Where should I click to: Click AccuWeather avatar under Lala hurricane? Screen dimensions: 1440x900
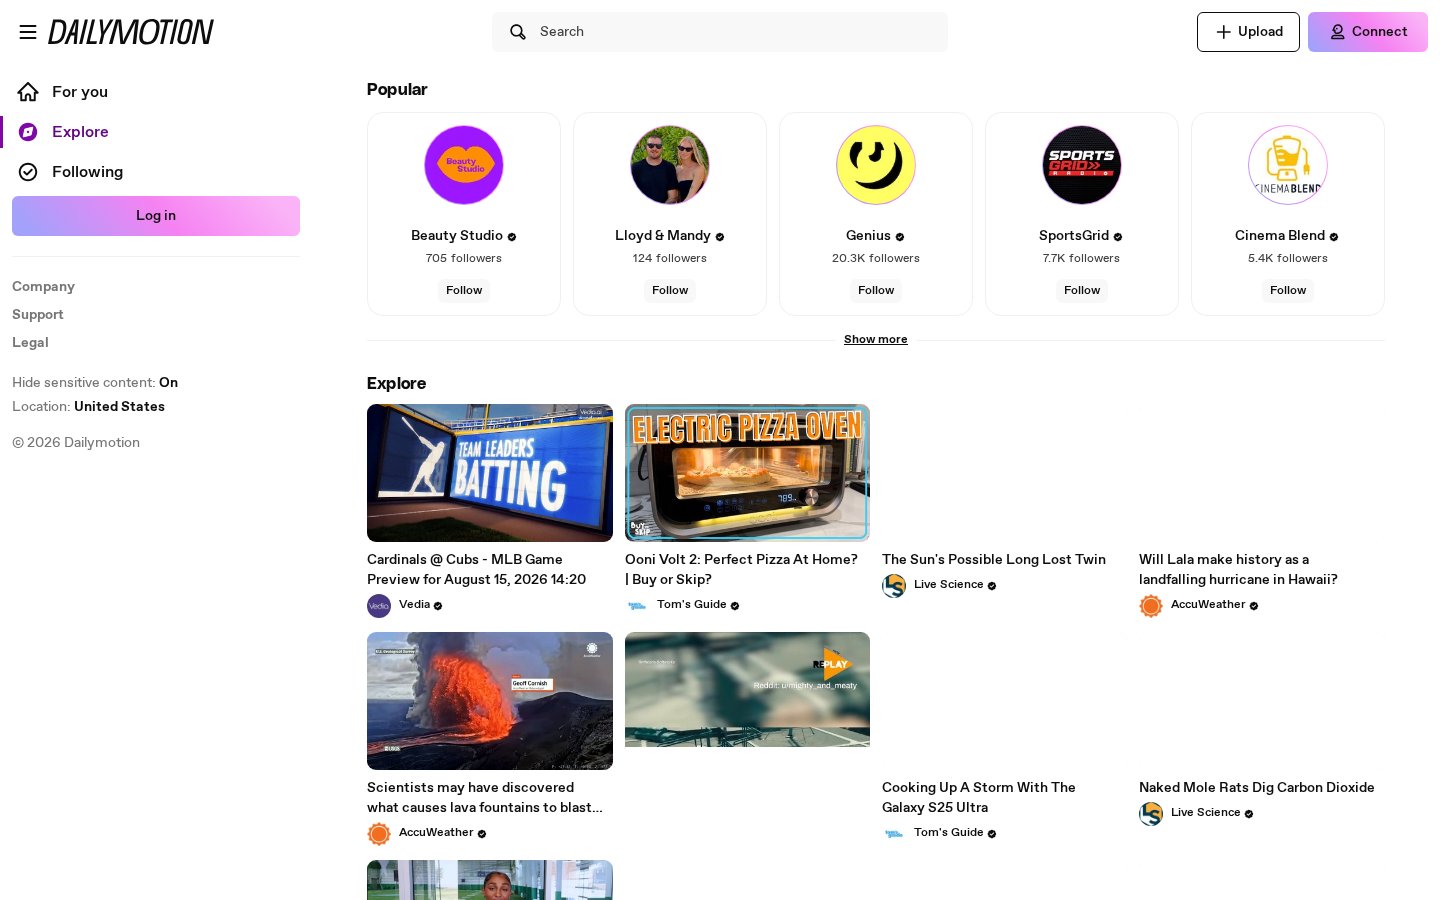[1151, 606]
